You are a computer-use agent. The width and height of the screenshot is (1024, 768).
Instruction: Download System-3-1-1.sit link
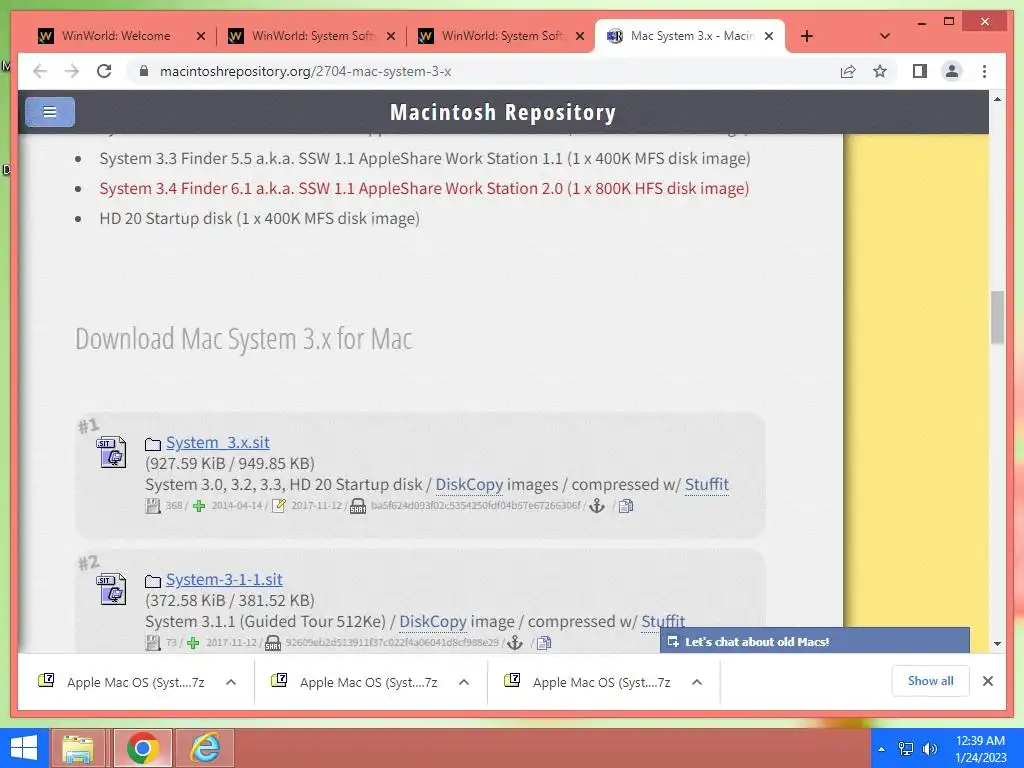pyautogui.click(x=224, y=580)
